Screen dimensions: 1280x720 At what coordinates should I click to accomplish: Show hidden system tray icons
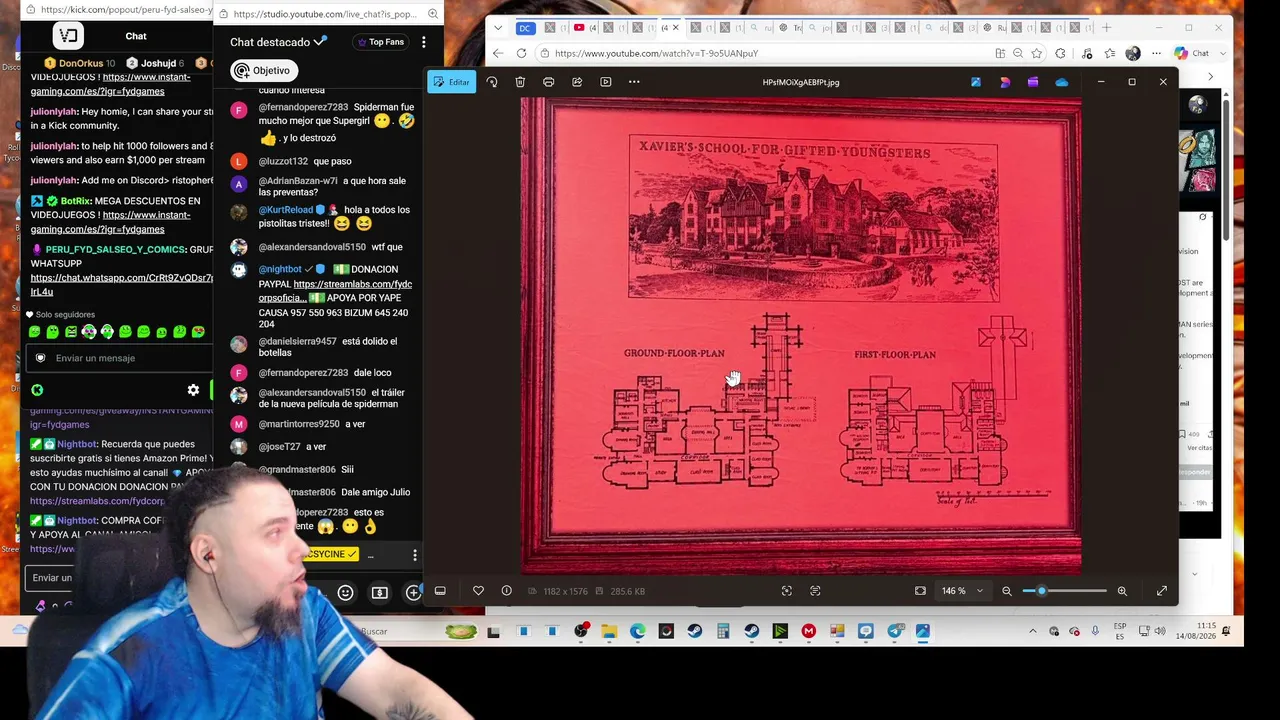[x=1033, y=631]
